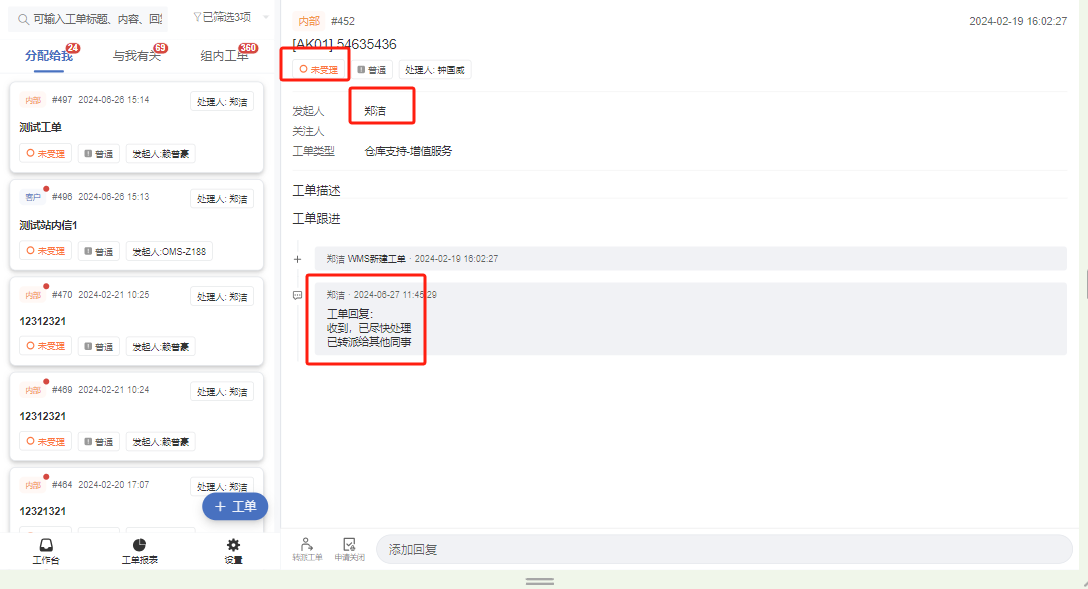Click the filter funnel icon
The height and width of the screenshot is (589, 1088).
coord(197,17)
